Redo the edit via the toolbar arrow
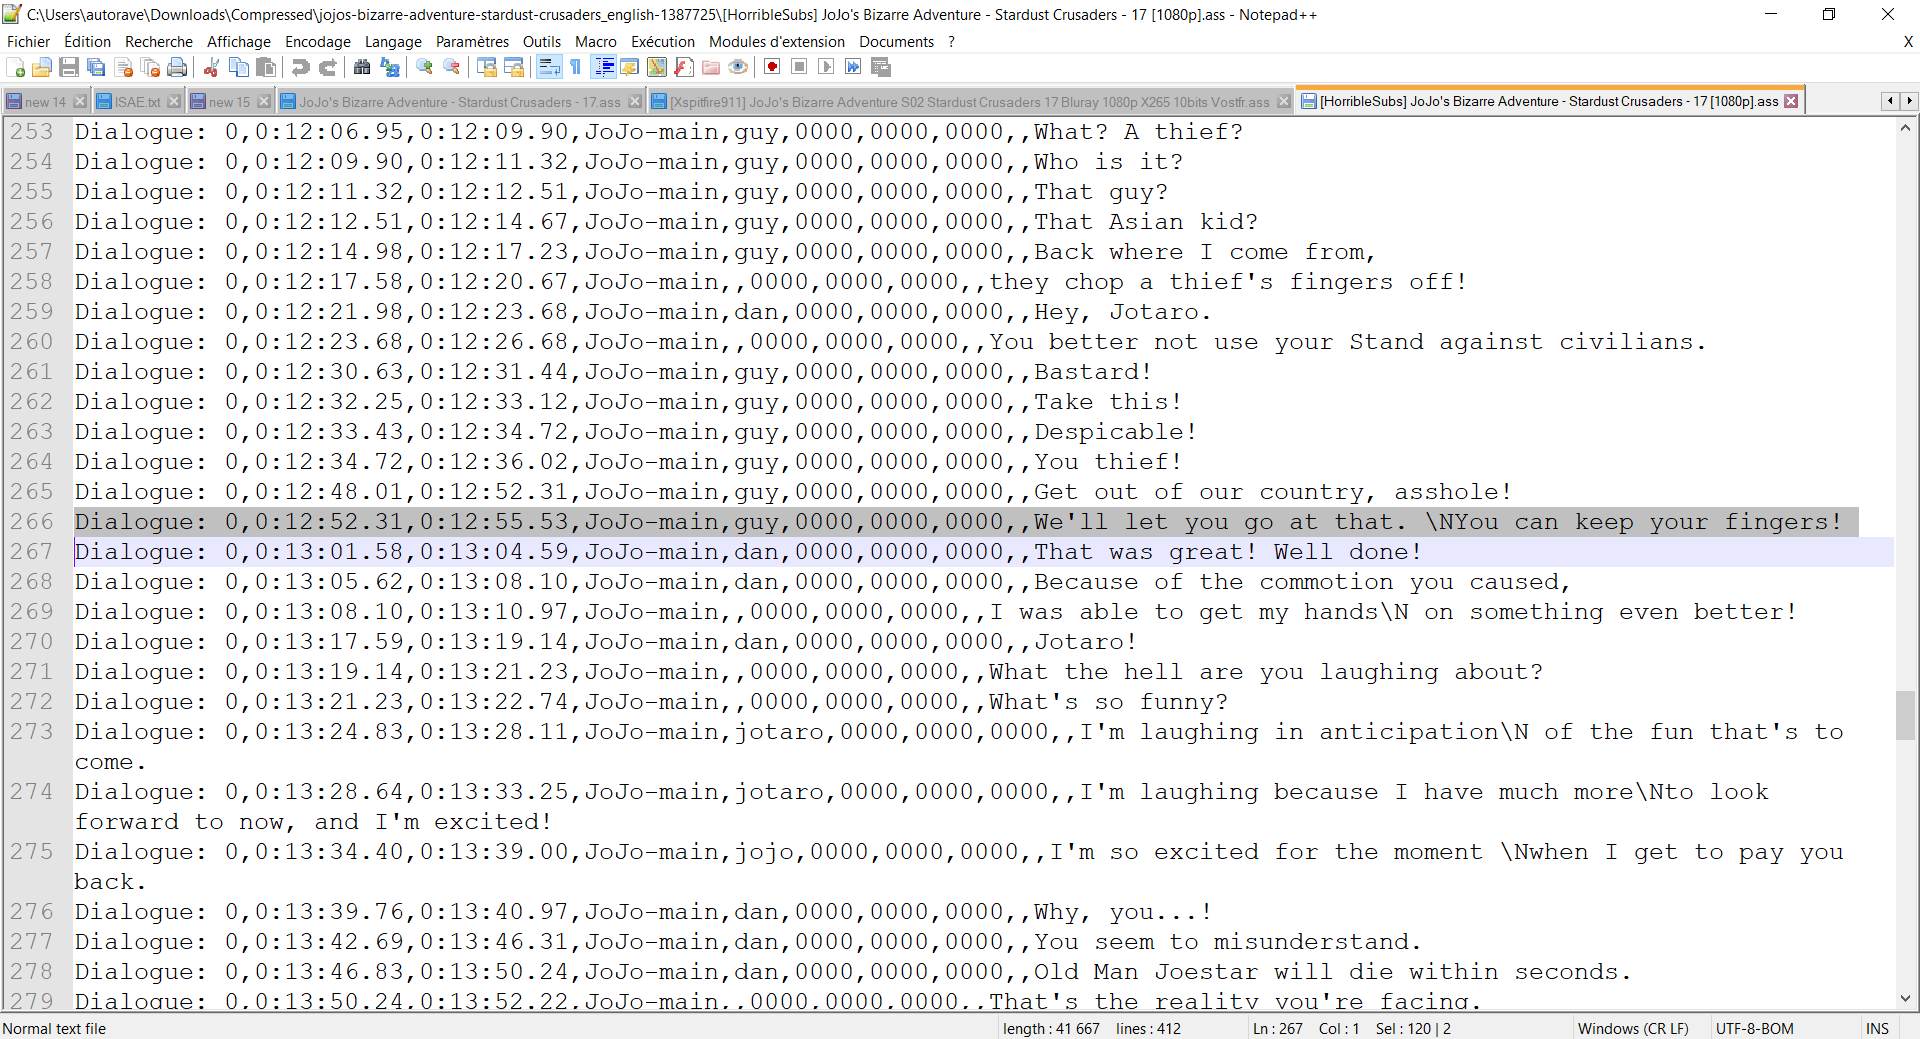Viewport: 1920px width, 1039px height. [x=327, y=67]
